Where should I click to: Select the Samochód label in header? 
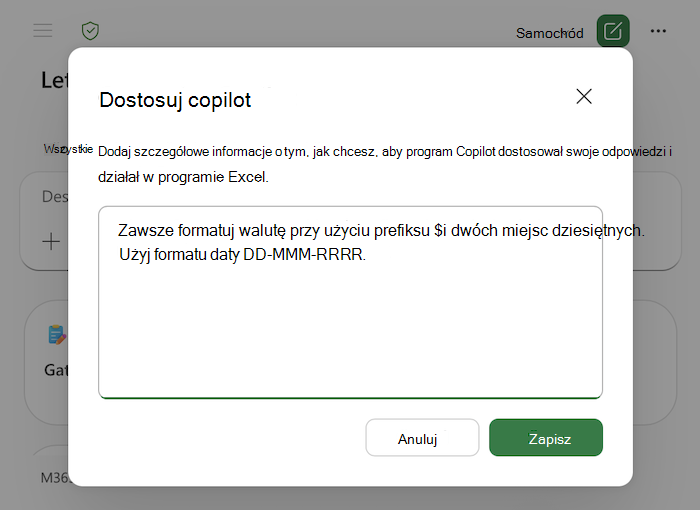coord(550,33)
